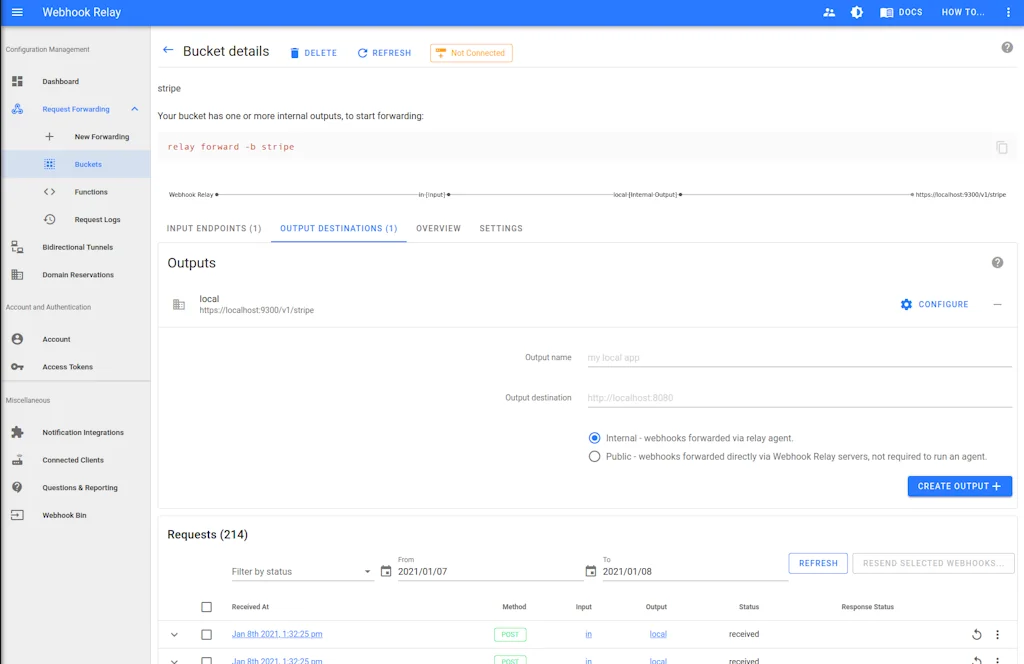Expand the first Jan 8th request row

click(173, 634)
